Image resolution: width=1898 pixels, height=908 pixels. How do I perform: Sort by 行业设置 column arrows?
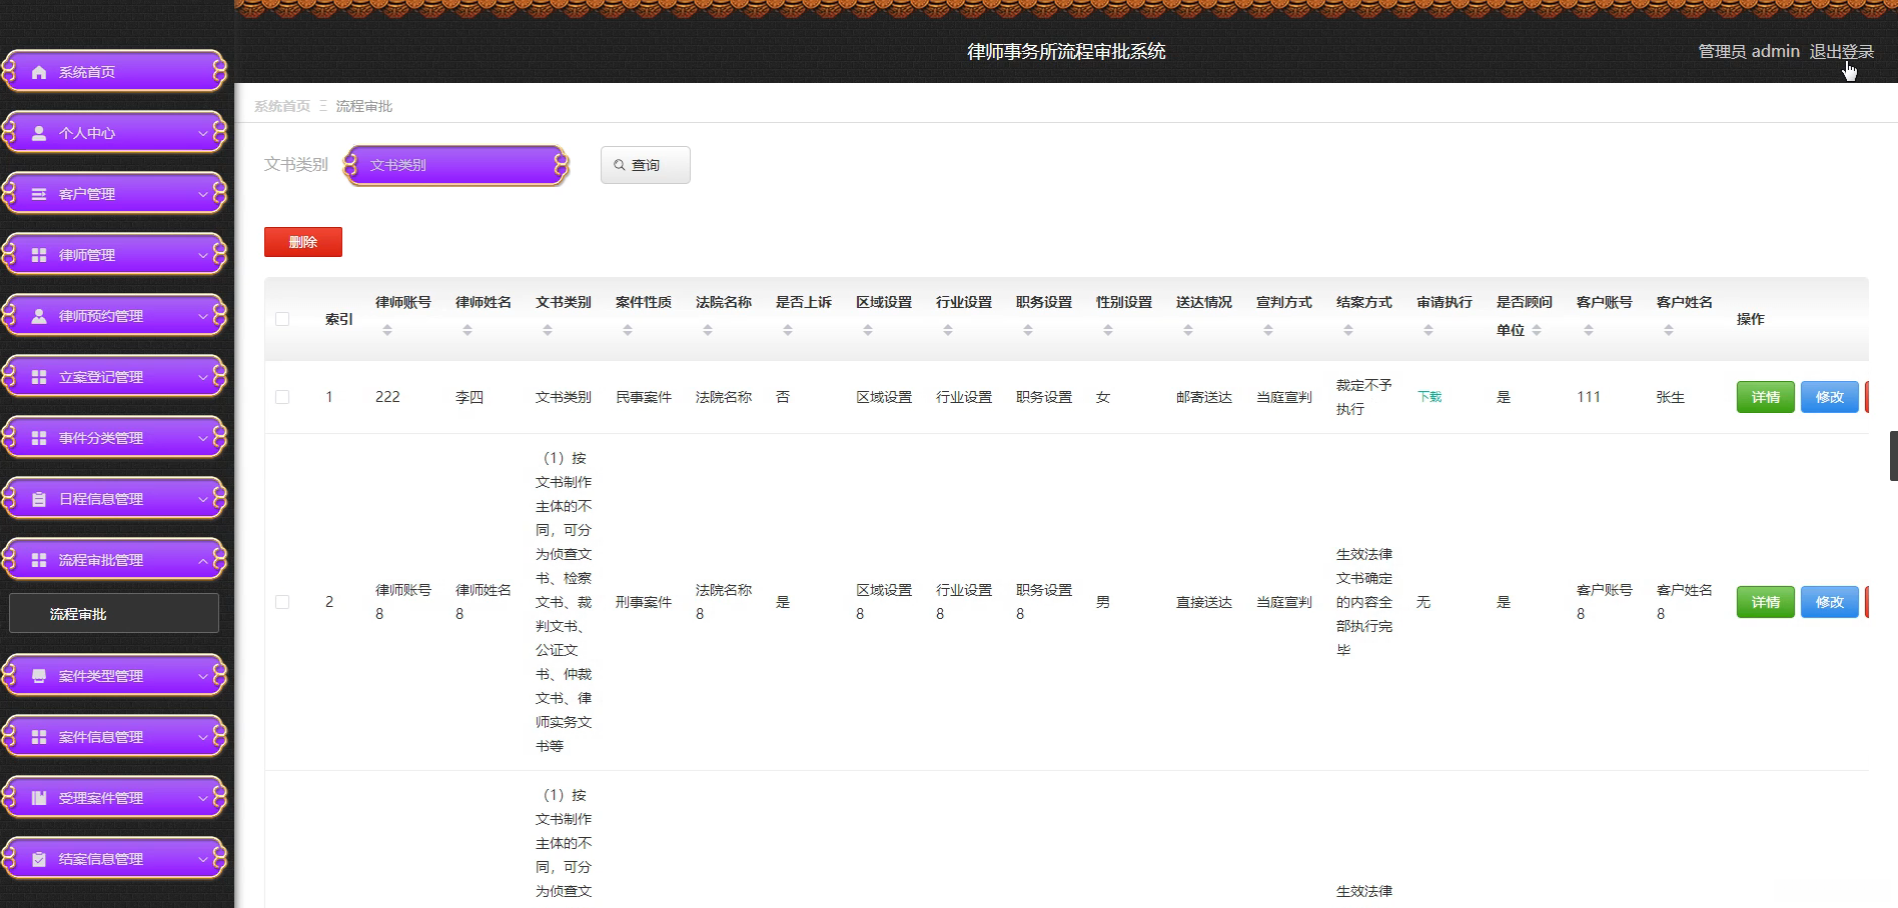tap(947, 330)
